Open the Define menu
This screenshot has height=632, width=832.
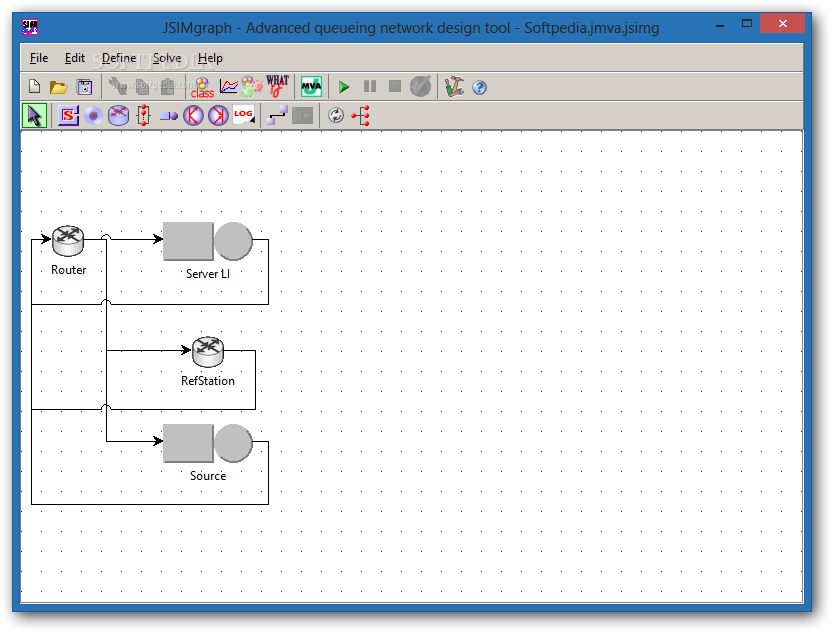pos(119,58)
